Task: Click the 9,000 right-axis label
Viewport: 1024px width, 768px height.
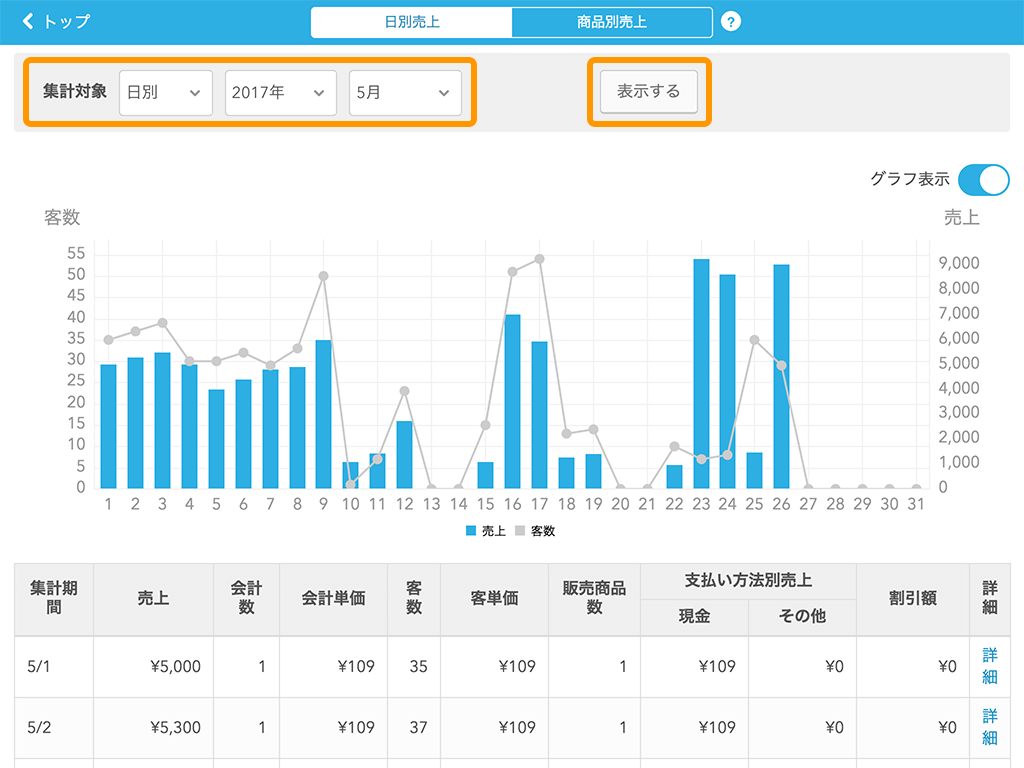Action: (959, 263)
